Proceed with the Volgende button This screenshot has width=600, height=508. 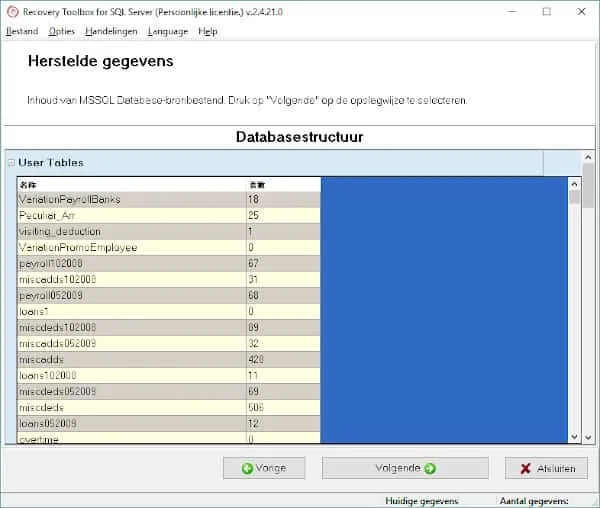point(405,468)
